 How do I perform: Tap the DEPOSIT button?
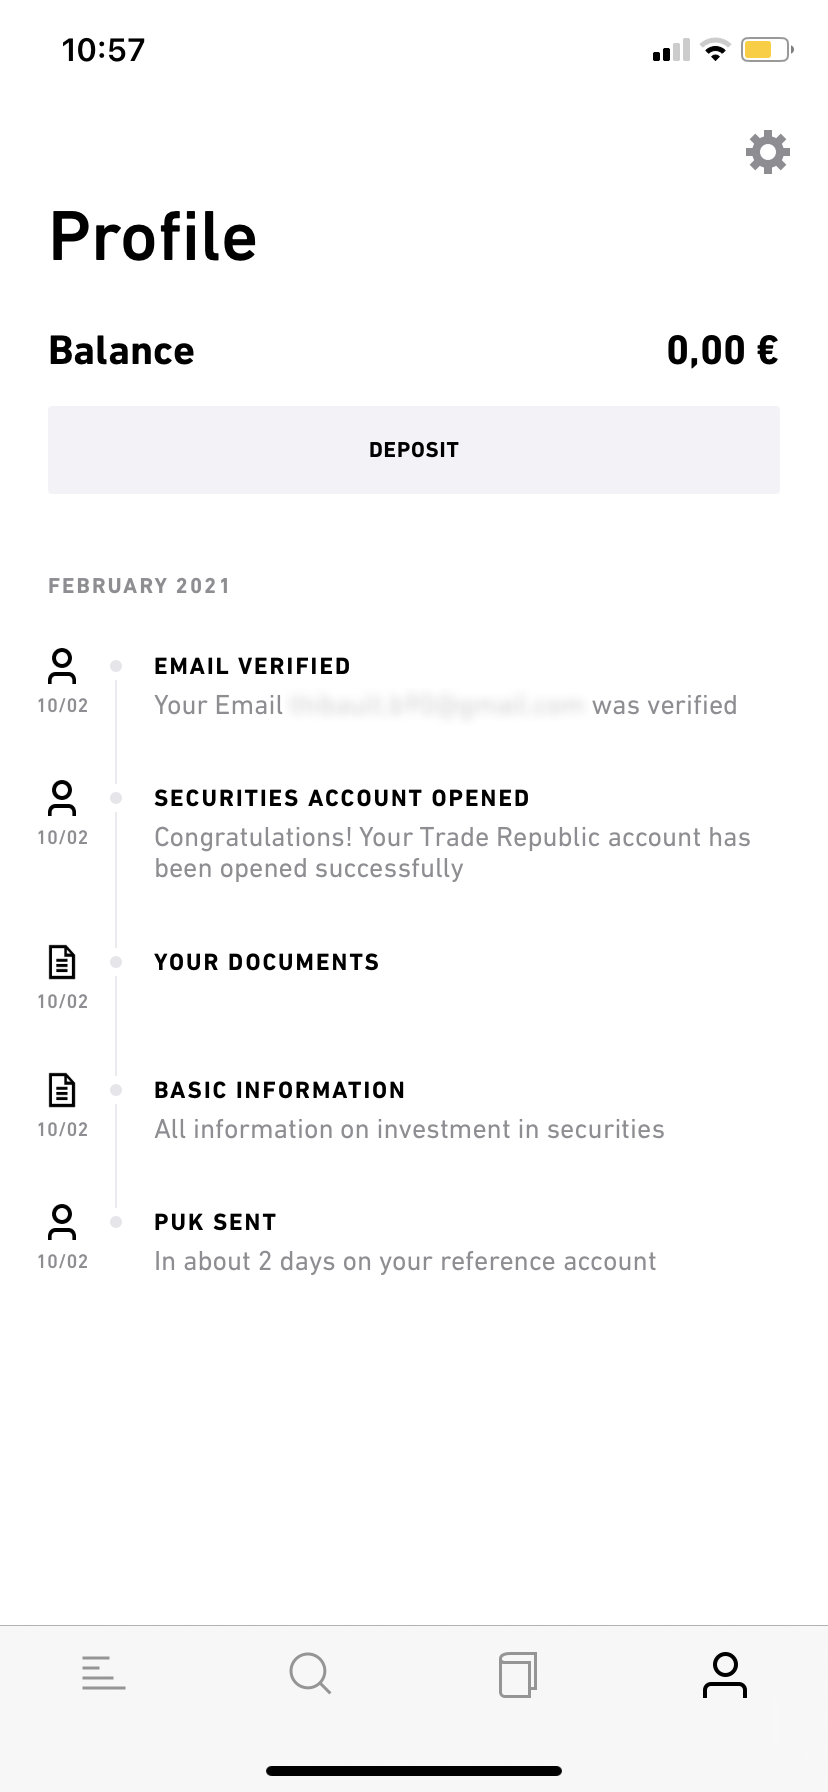click(x=414, y=450)
